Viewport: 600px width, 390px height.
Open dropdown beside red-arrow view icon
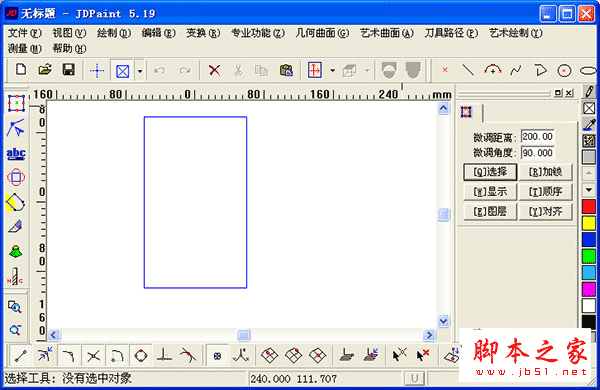coord(332,71)
